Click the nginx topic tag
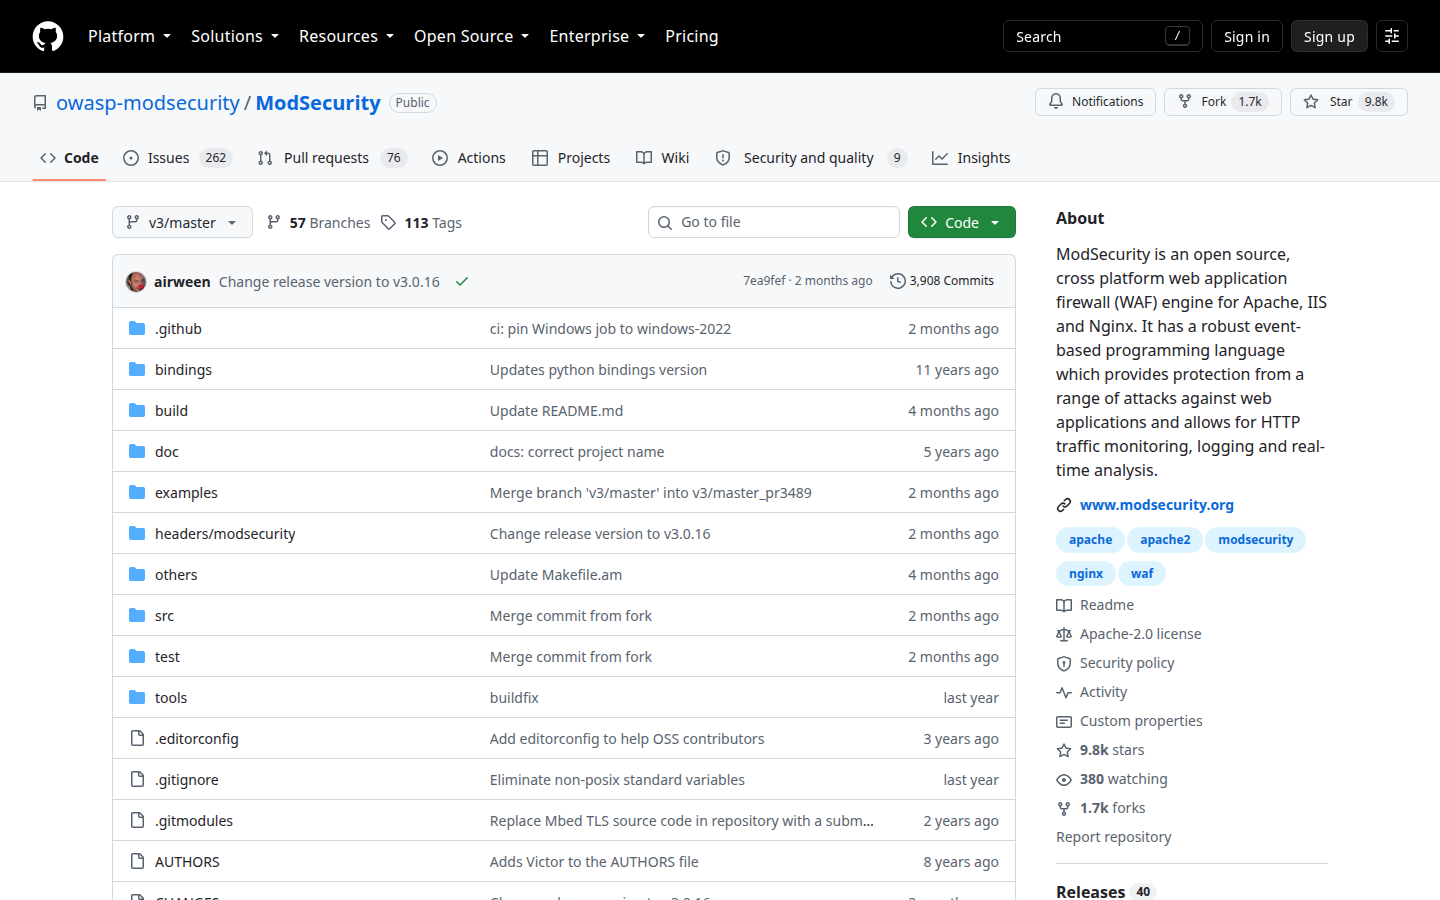1440x900 pixels. [1086, 574]
